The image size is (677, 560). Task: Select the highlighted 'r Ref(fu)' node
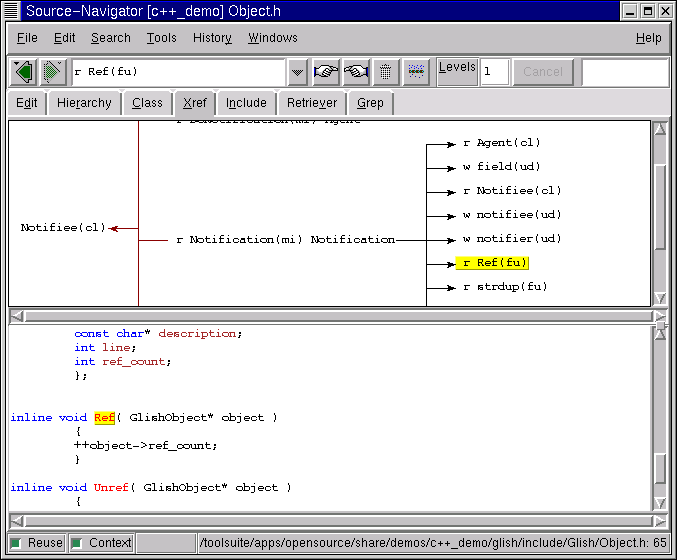493,263
